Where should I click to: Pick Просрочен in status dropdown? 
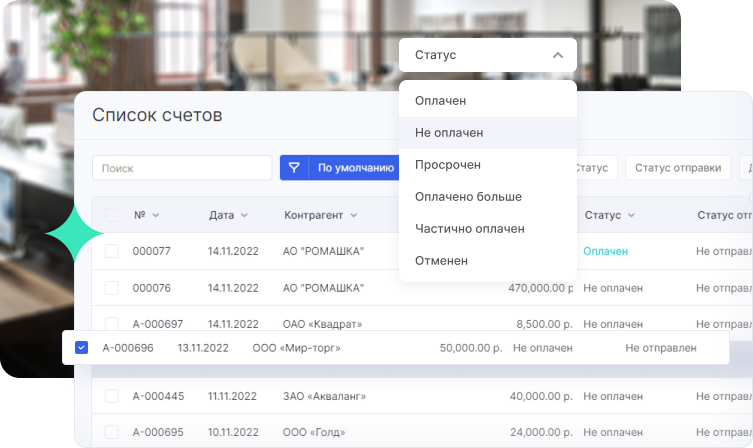tap(447, 165)
